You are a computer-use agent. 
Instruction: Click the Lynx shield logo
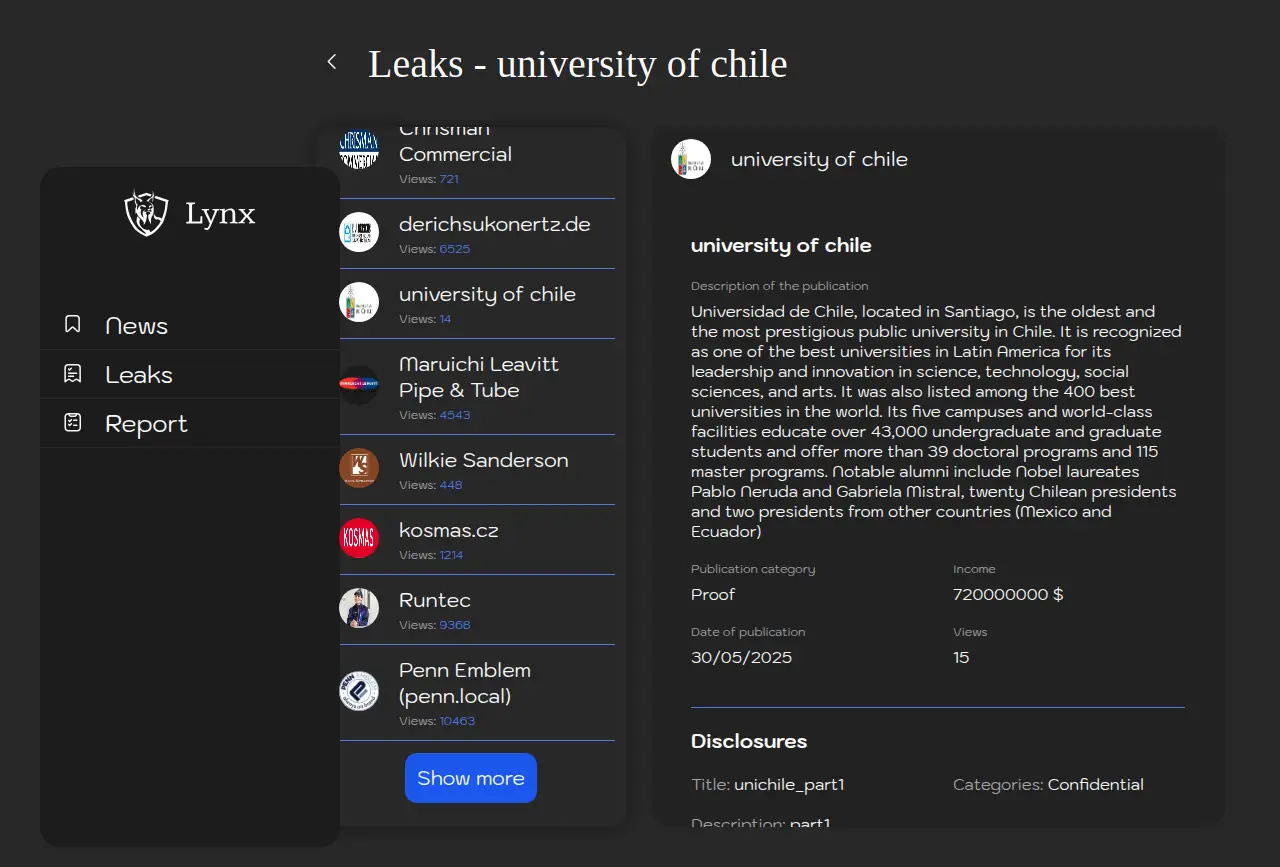(x=146, y=213)
